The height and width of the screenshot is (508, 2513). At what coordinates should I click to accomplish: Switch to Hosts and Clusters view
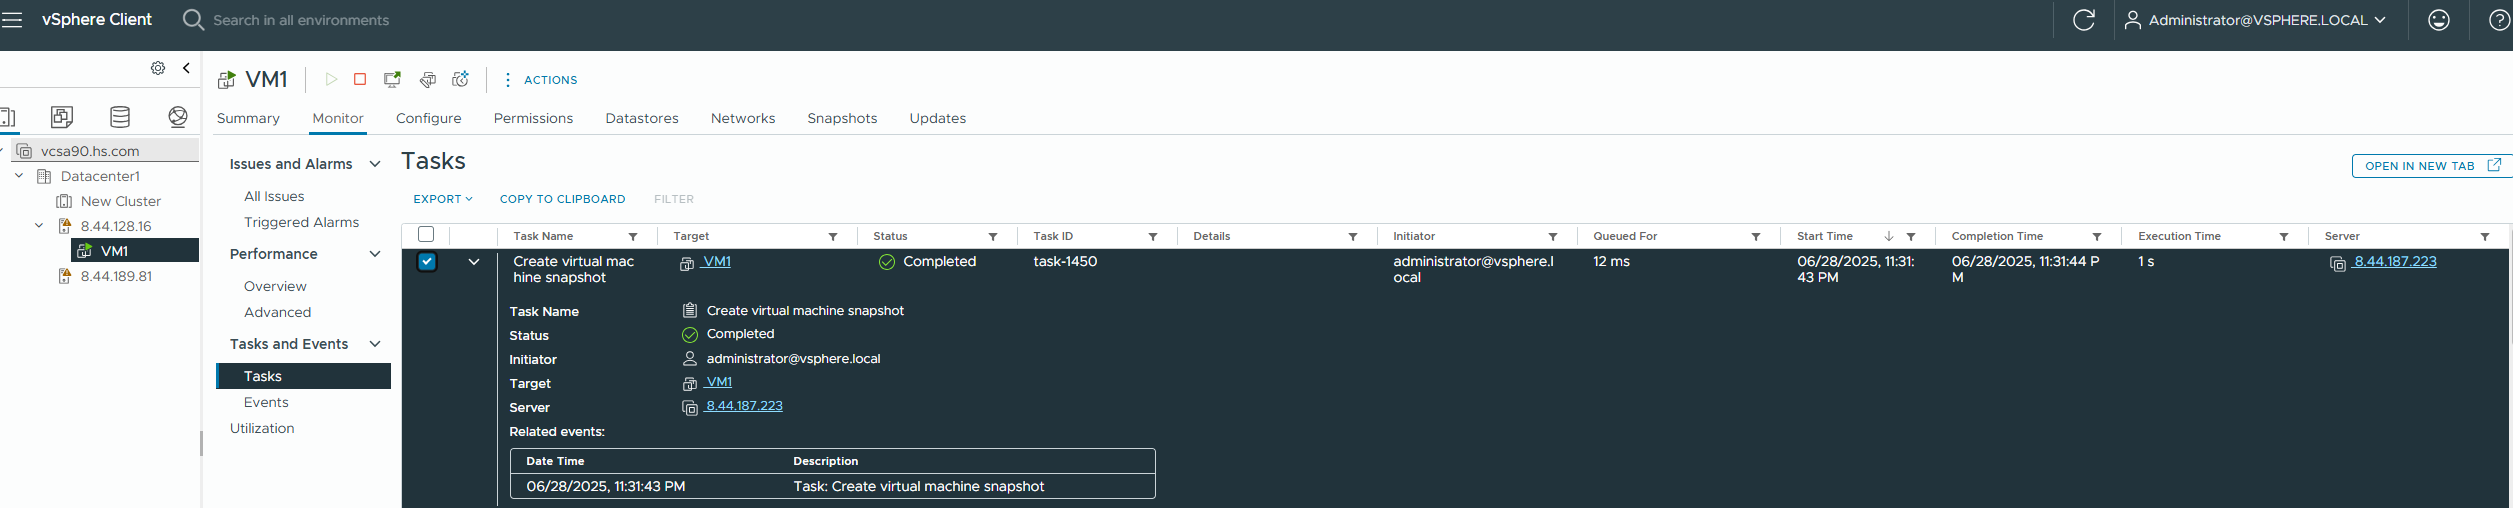[x=6, y=117]
